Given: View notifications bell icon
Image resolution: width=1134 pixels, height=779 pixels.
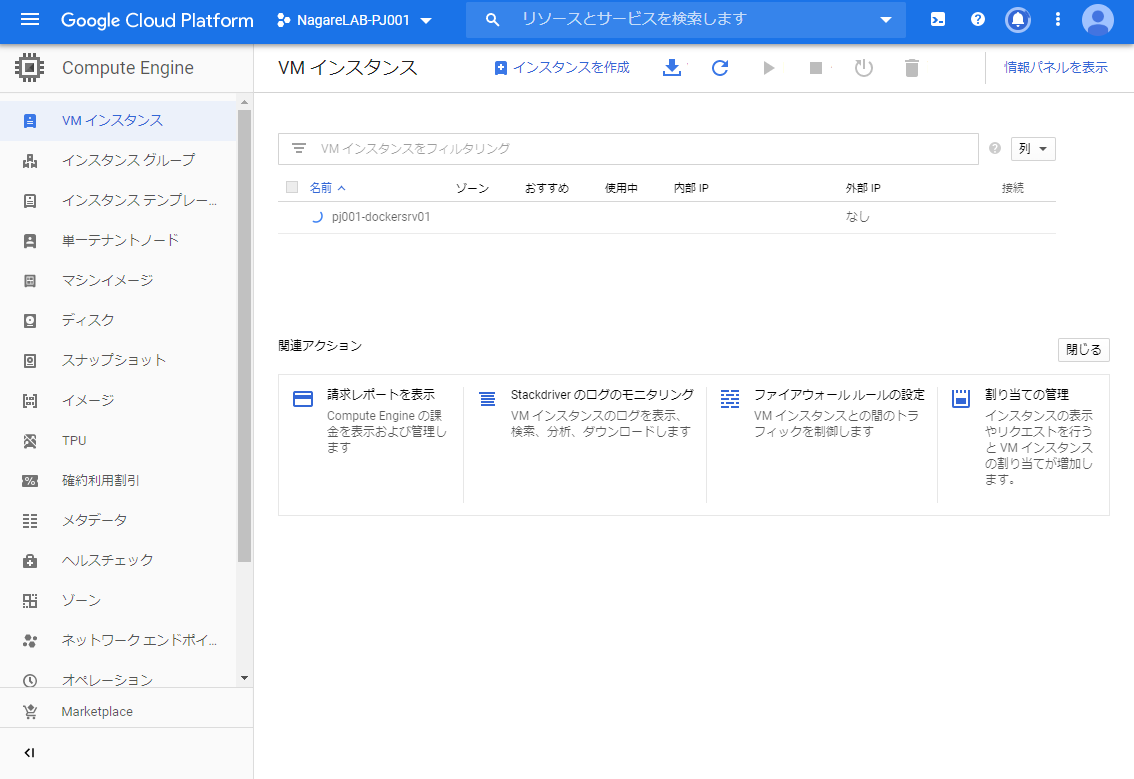Looking at the screenshot, I should (x=1018, y=20).
